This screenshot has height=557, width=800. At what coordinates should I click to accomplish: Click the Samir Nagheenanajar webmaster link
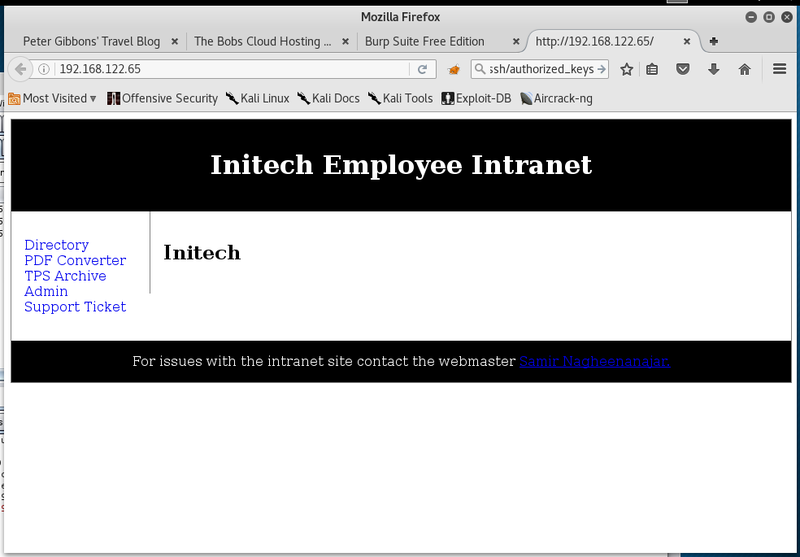(x=595, y=361)
